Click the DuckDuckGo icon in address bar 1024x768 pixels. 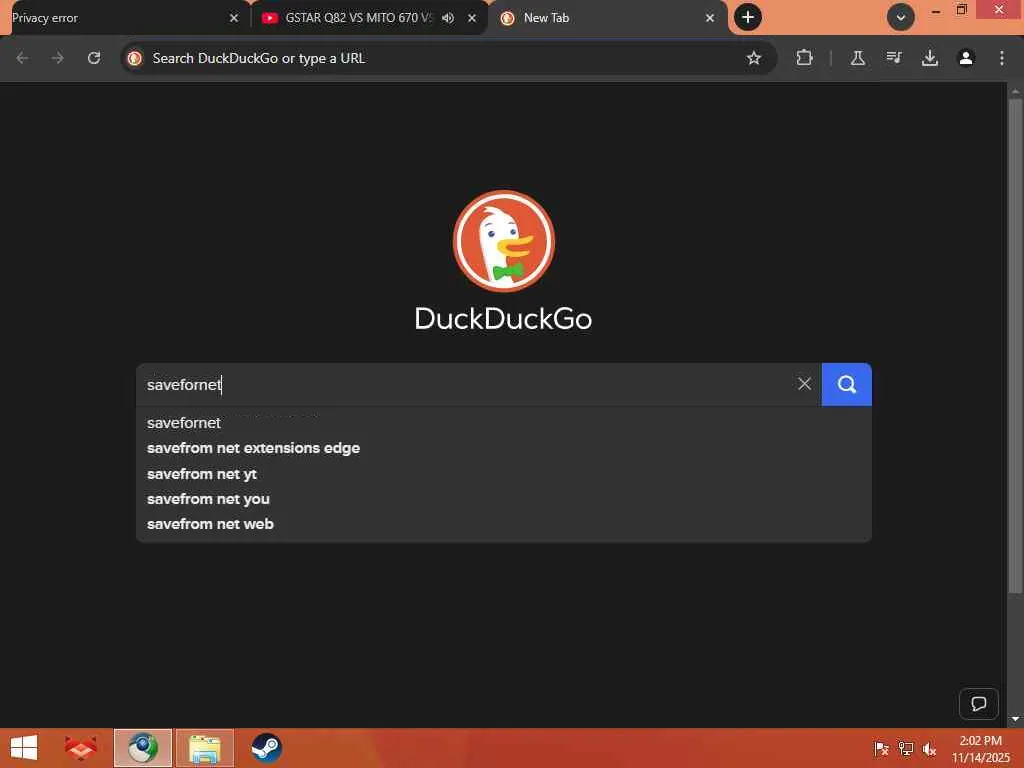tap(135, 58)
